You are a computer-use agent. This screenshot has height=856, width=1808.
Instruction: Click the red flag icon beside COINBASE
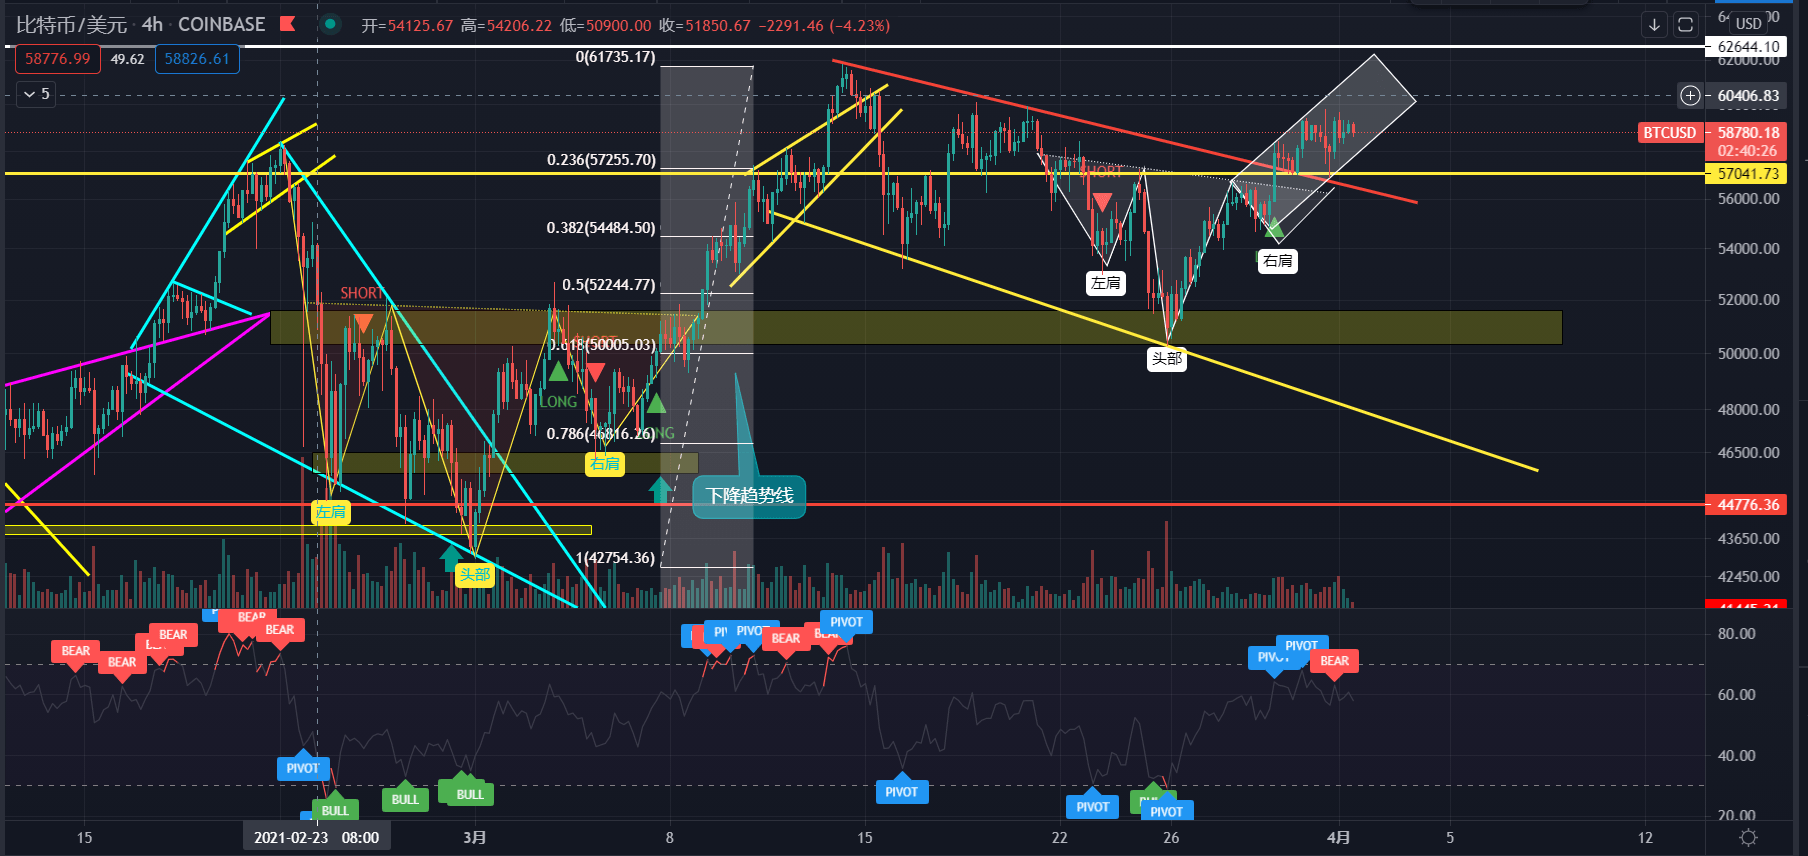click(x=288, y=23)
